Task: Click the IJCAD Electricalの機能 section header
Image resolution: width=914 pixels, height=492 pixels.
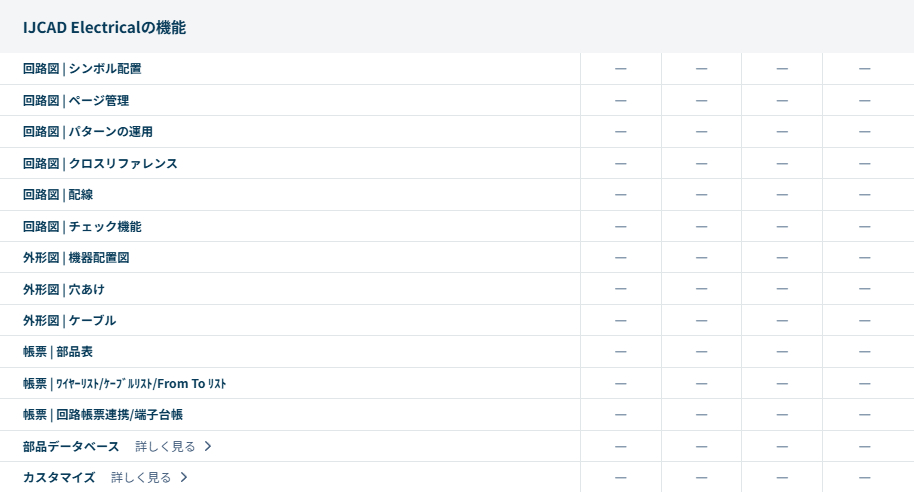Action: point(104,27)
